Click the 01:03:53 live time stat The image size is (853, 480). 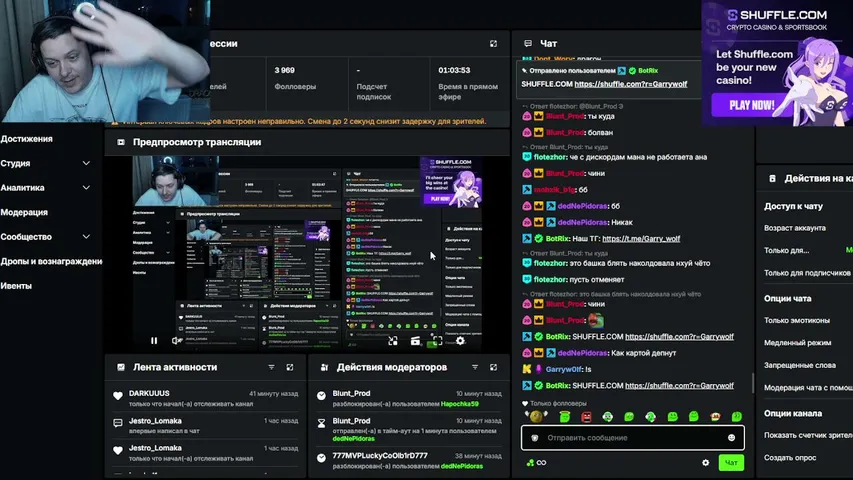click(x=468, y=83)
